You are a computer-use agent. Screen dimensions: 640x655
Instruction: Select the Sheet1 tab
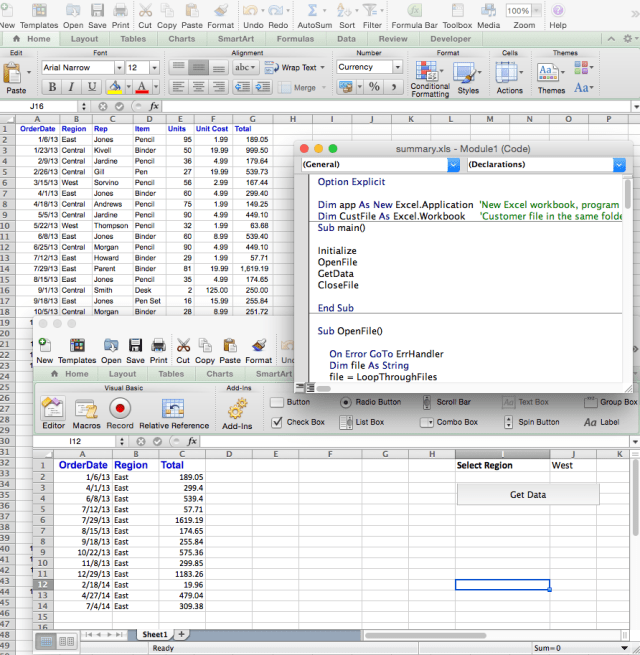tap(155, 634)
